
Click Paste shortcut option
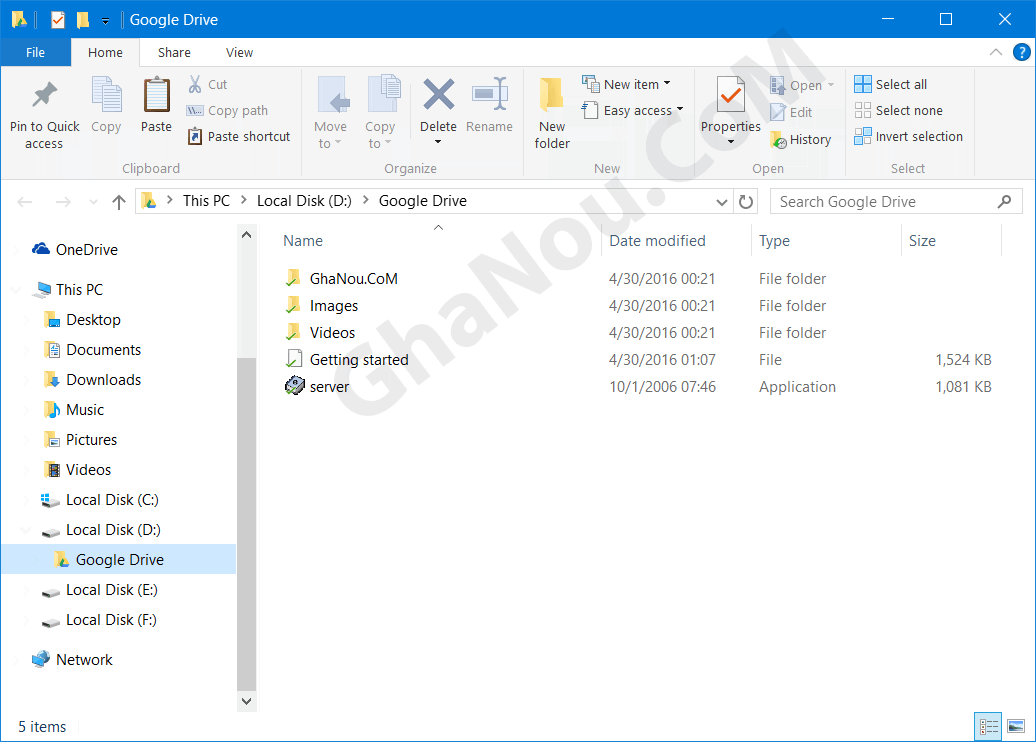point(239,136)
